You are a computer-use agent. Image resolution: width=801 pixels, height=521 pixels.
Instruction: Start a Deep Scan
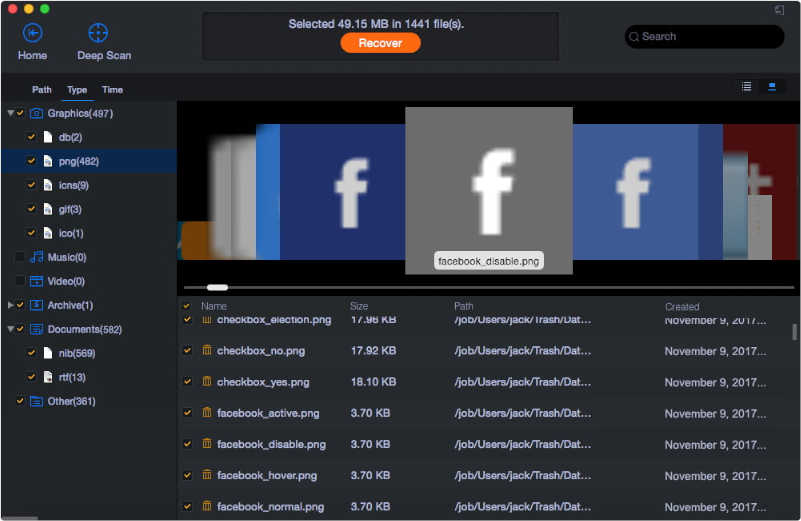[x=98, y=33]
